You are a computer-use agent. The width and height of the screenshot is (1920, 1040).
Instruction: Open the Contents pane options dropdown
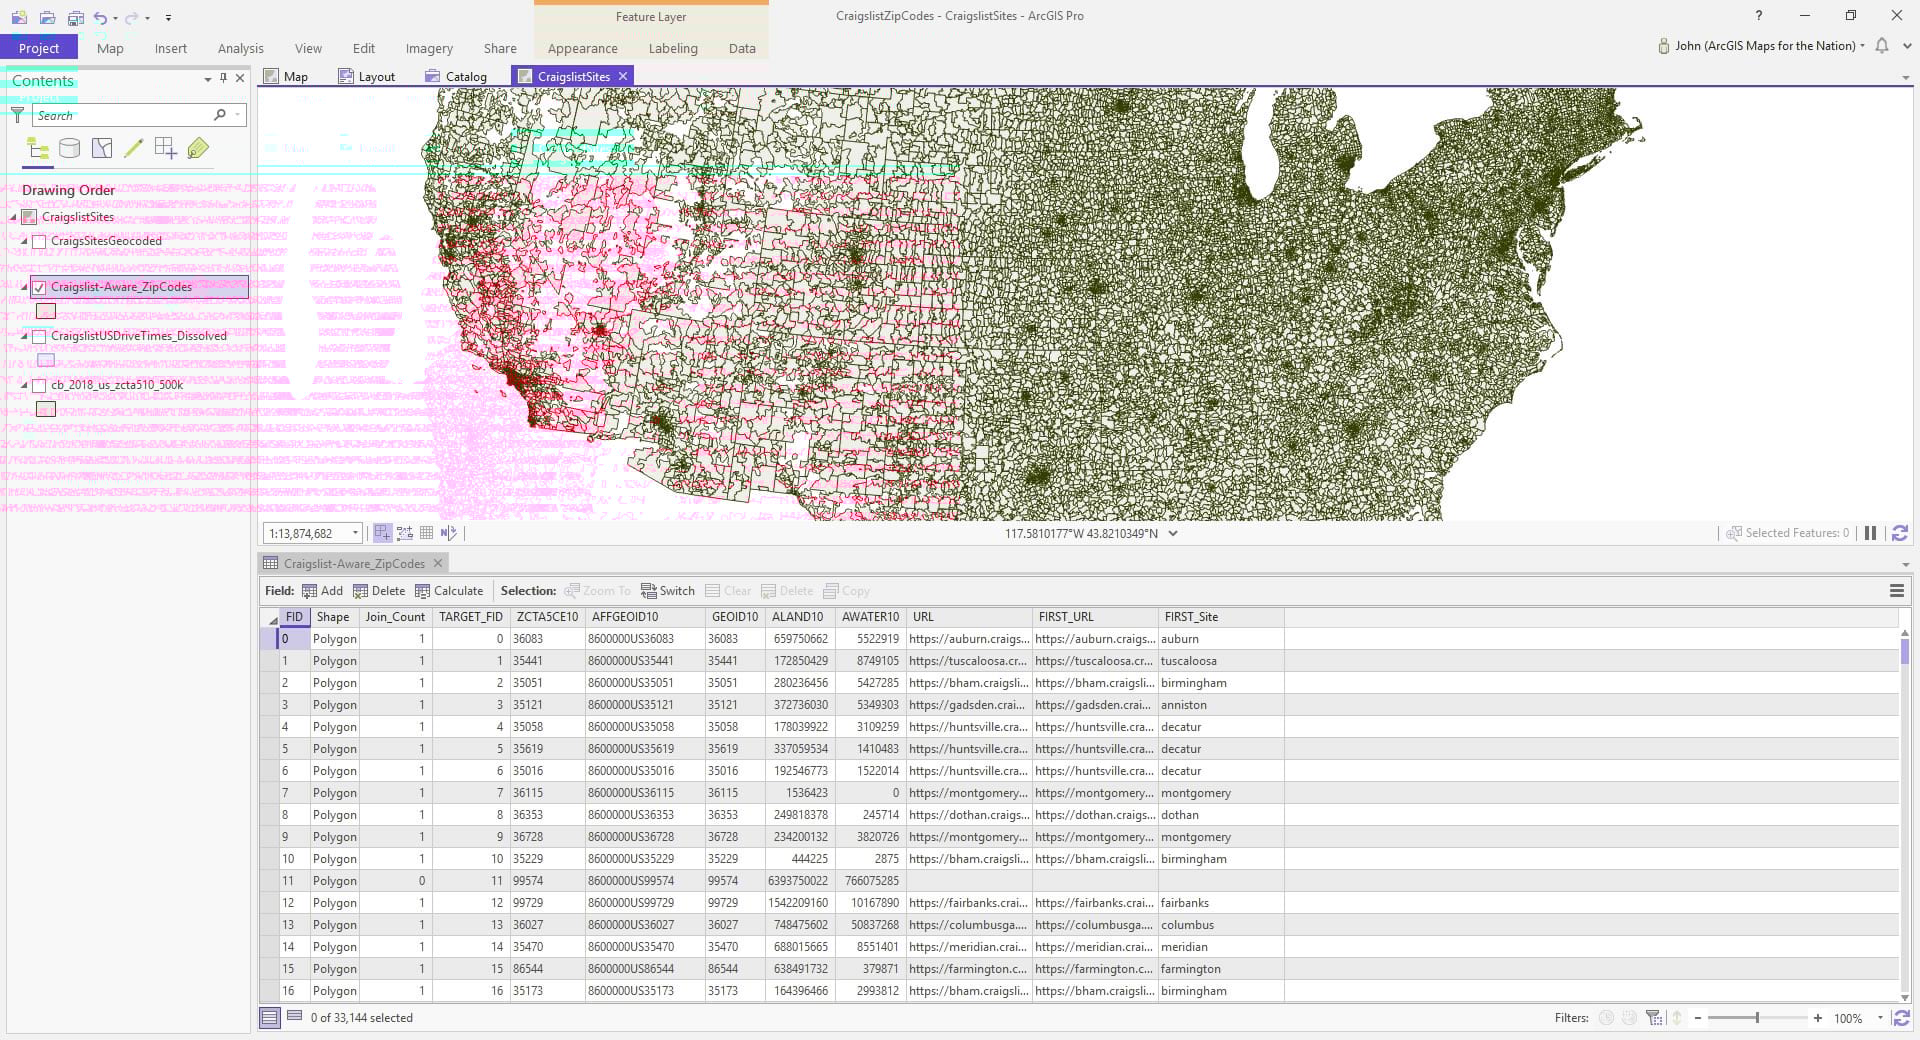coord(207,79)
